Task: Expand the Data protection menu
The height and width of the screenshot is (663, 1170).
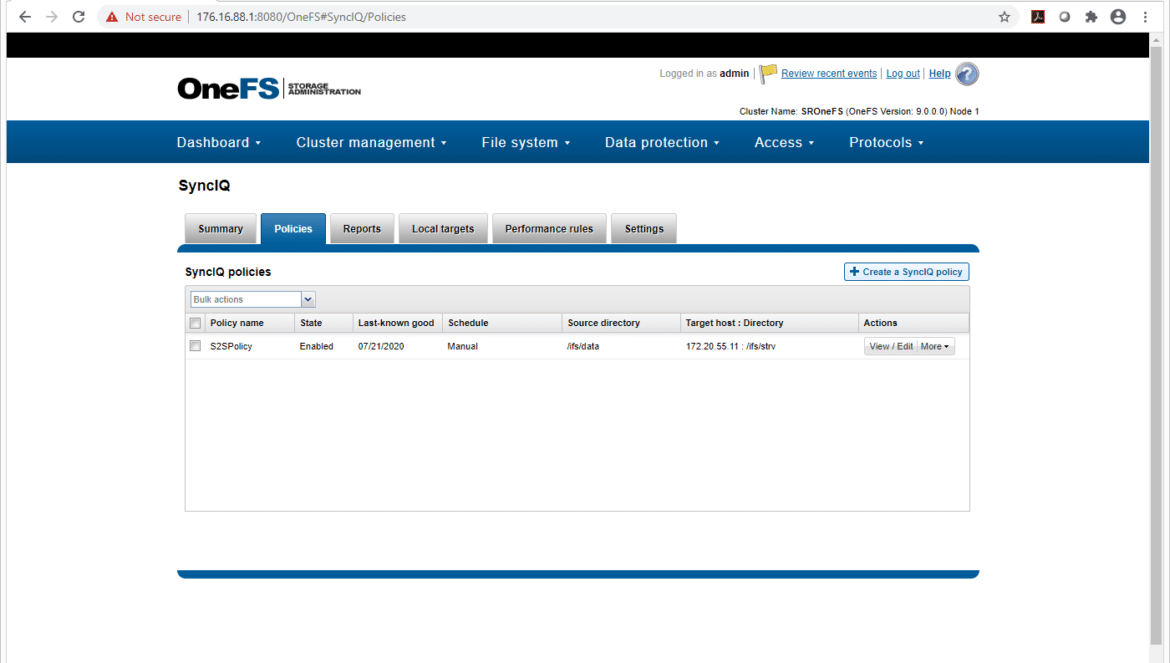Action: click(x=662, y=142)
